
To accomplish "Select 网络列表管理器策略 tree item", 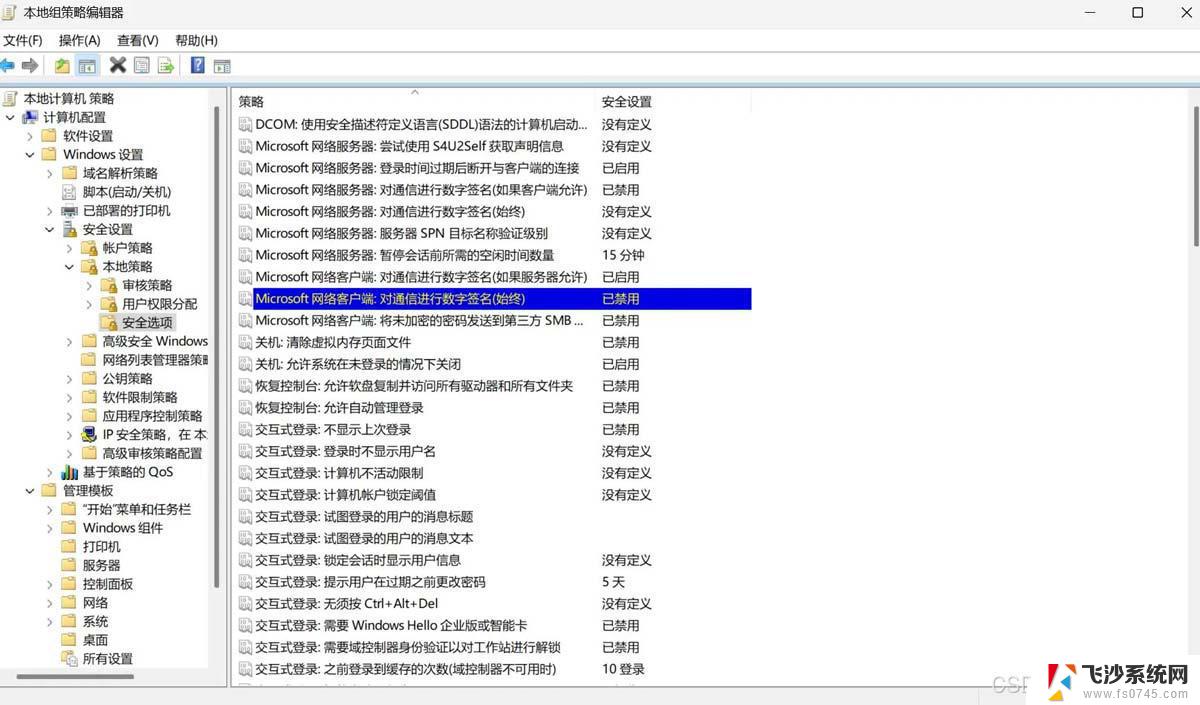I will click(x=155, y=360).
